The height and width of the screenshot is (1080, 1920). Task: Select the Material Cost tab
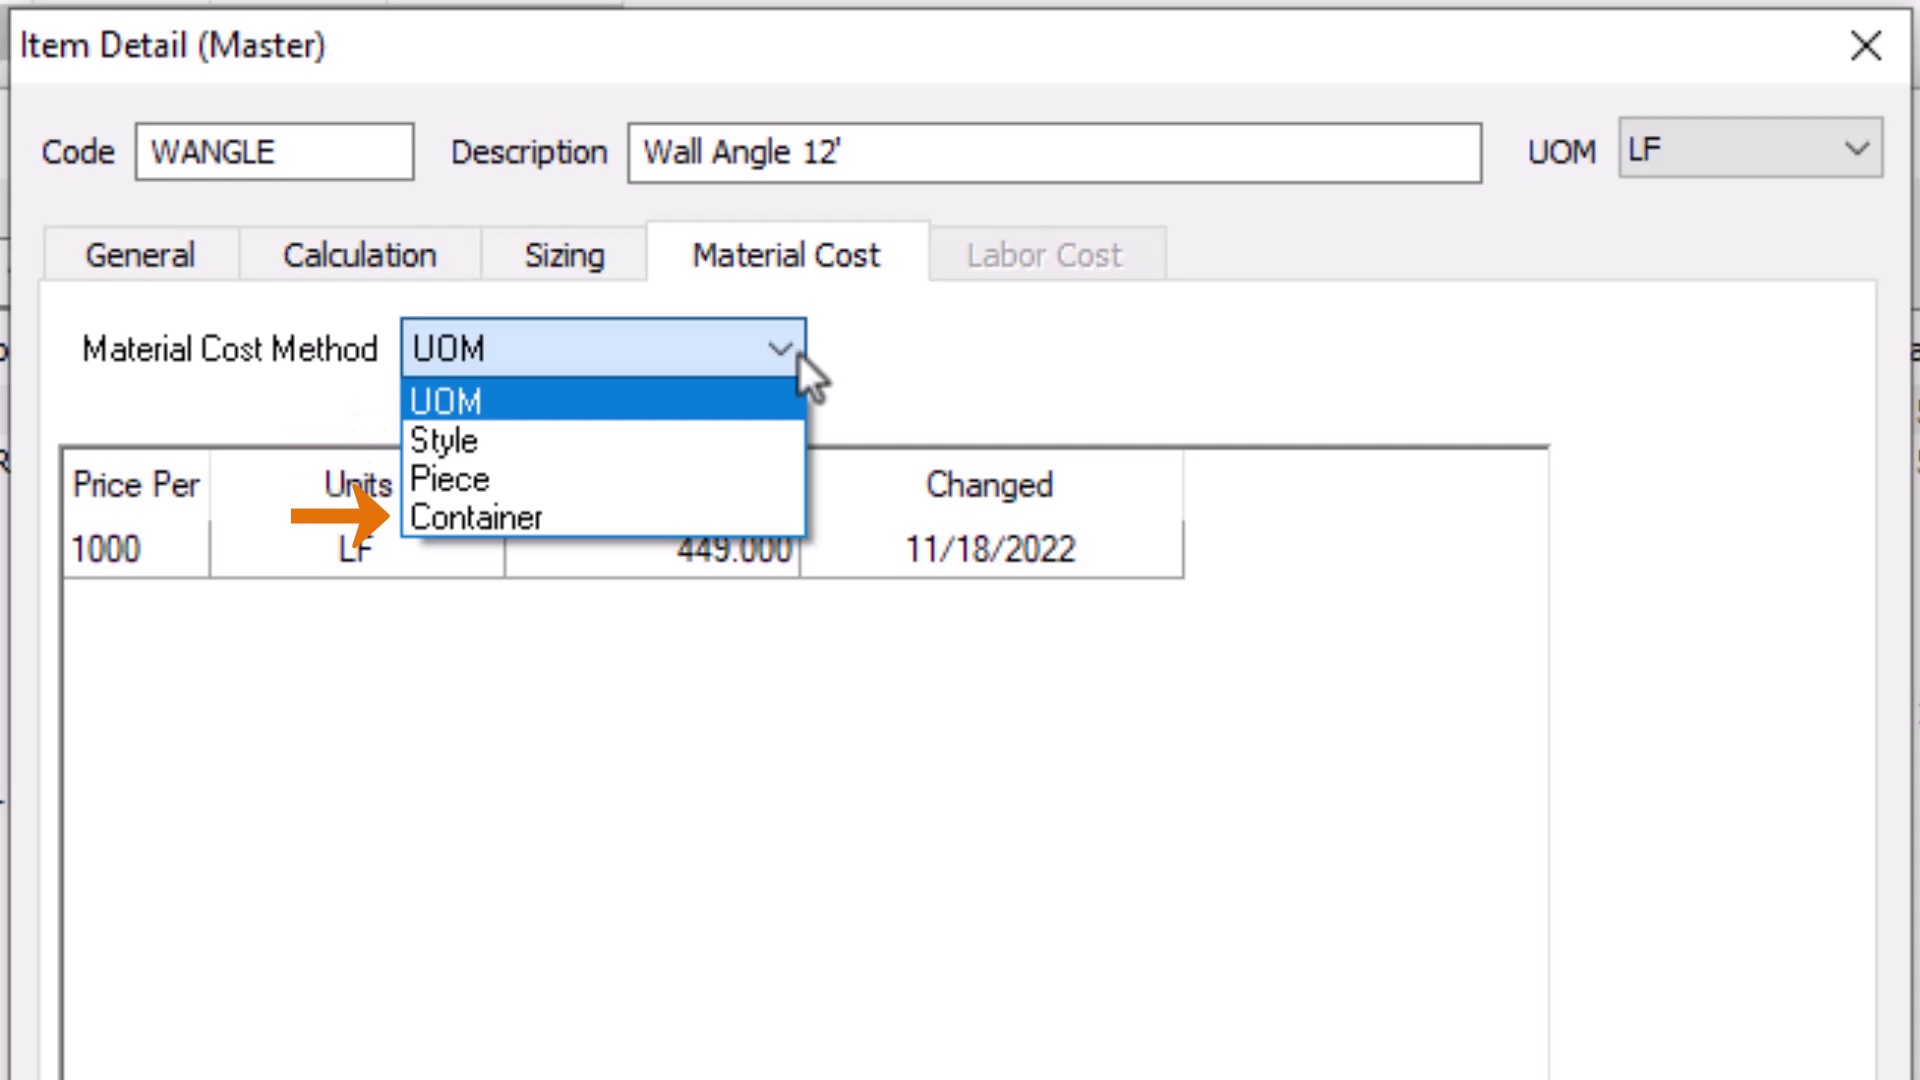[x=786, y=255]
